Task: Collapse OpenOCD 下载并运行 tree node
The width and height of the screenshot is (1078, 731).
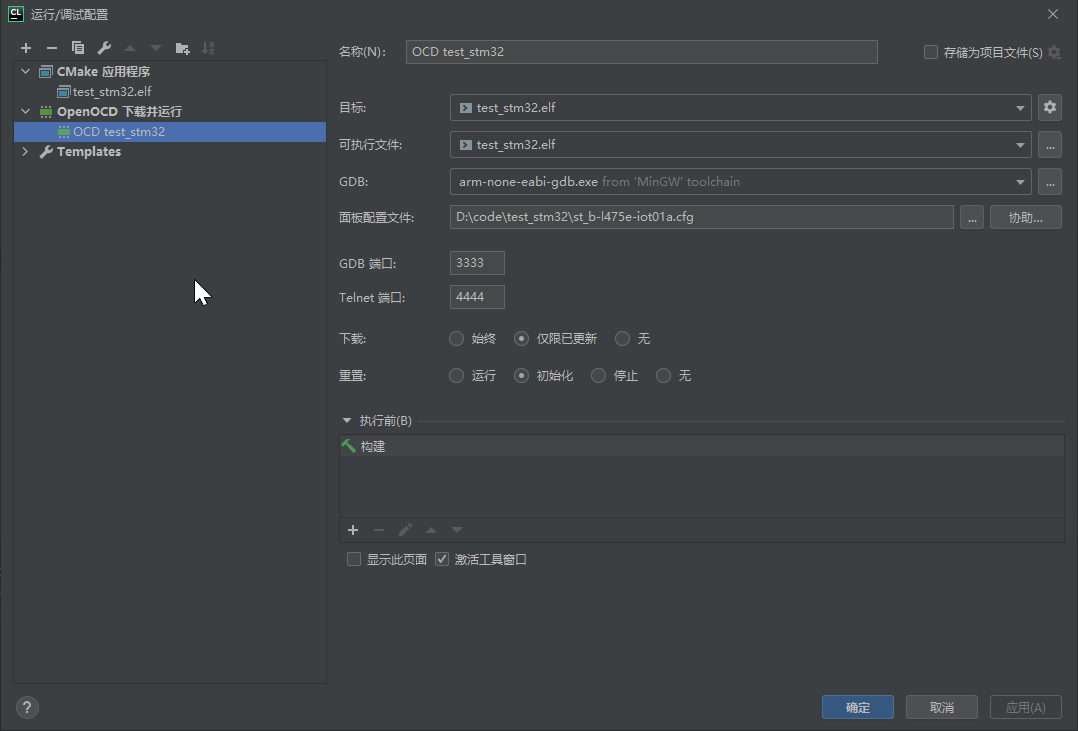Action: pyautogui.click(x=25, y=111)
